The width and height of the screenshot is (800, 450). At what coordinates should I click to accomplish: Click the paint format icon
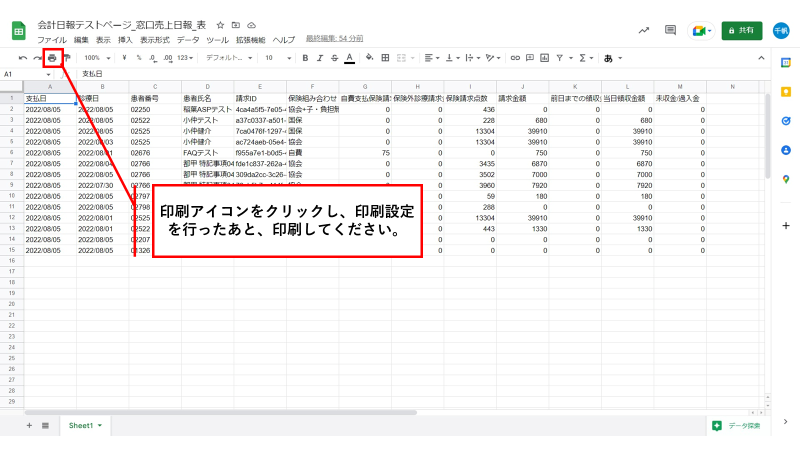[67, 58]
